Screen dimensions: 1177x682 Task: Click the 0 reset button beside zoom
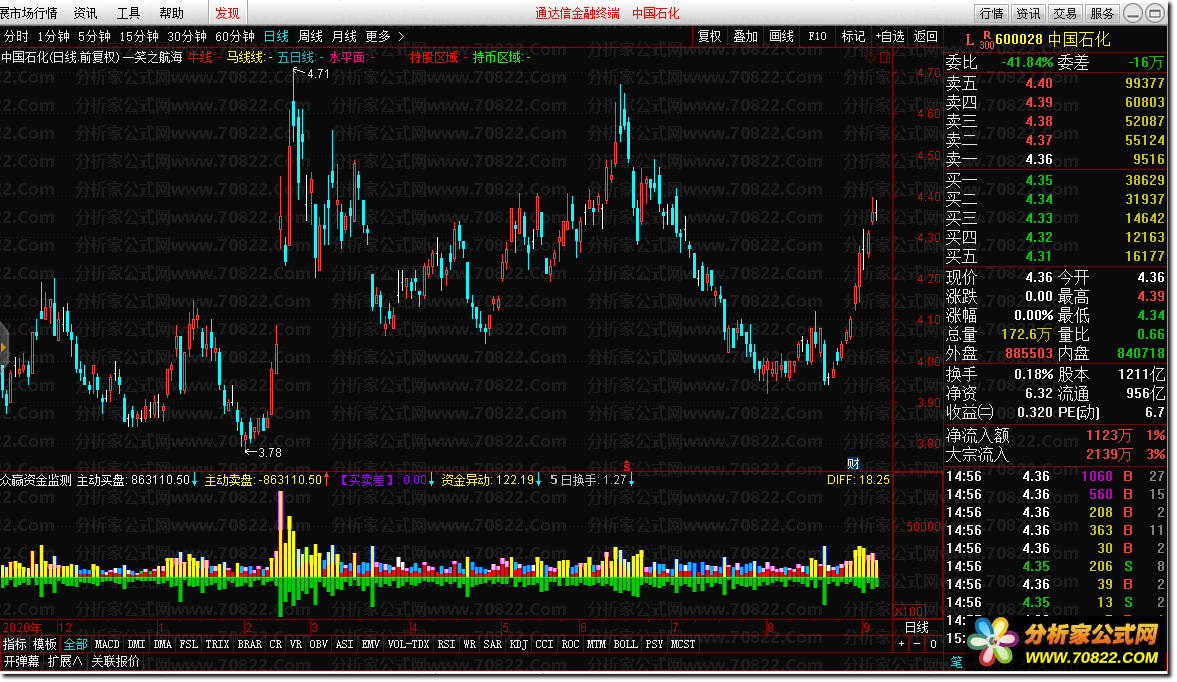[932, 644]
